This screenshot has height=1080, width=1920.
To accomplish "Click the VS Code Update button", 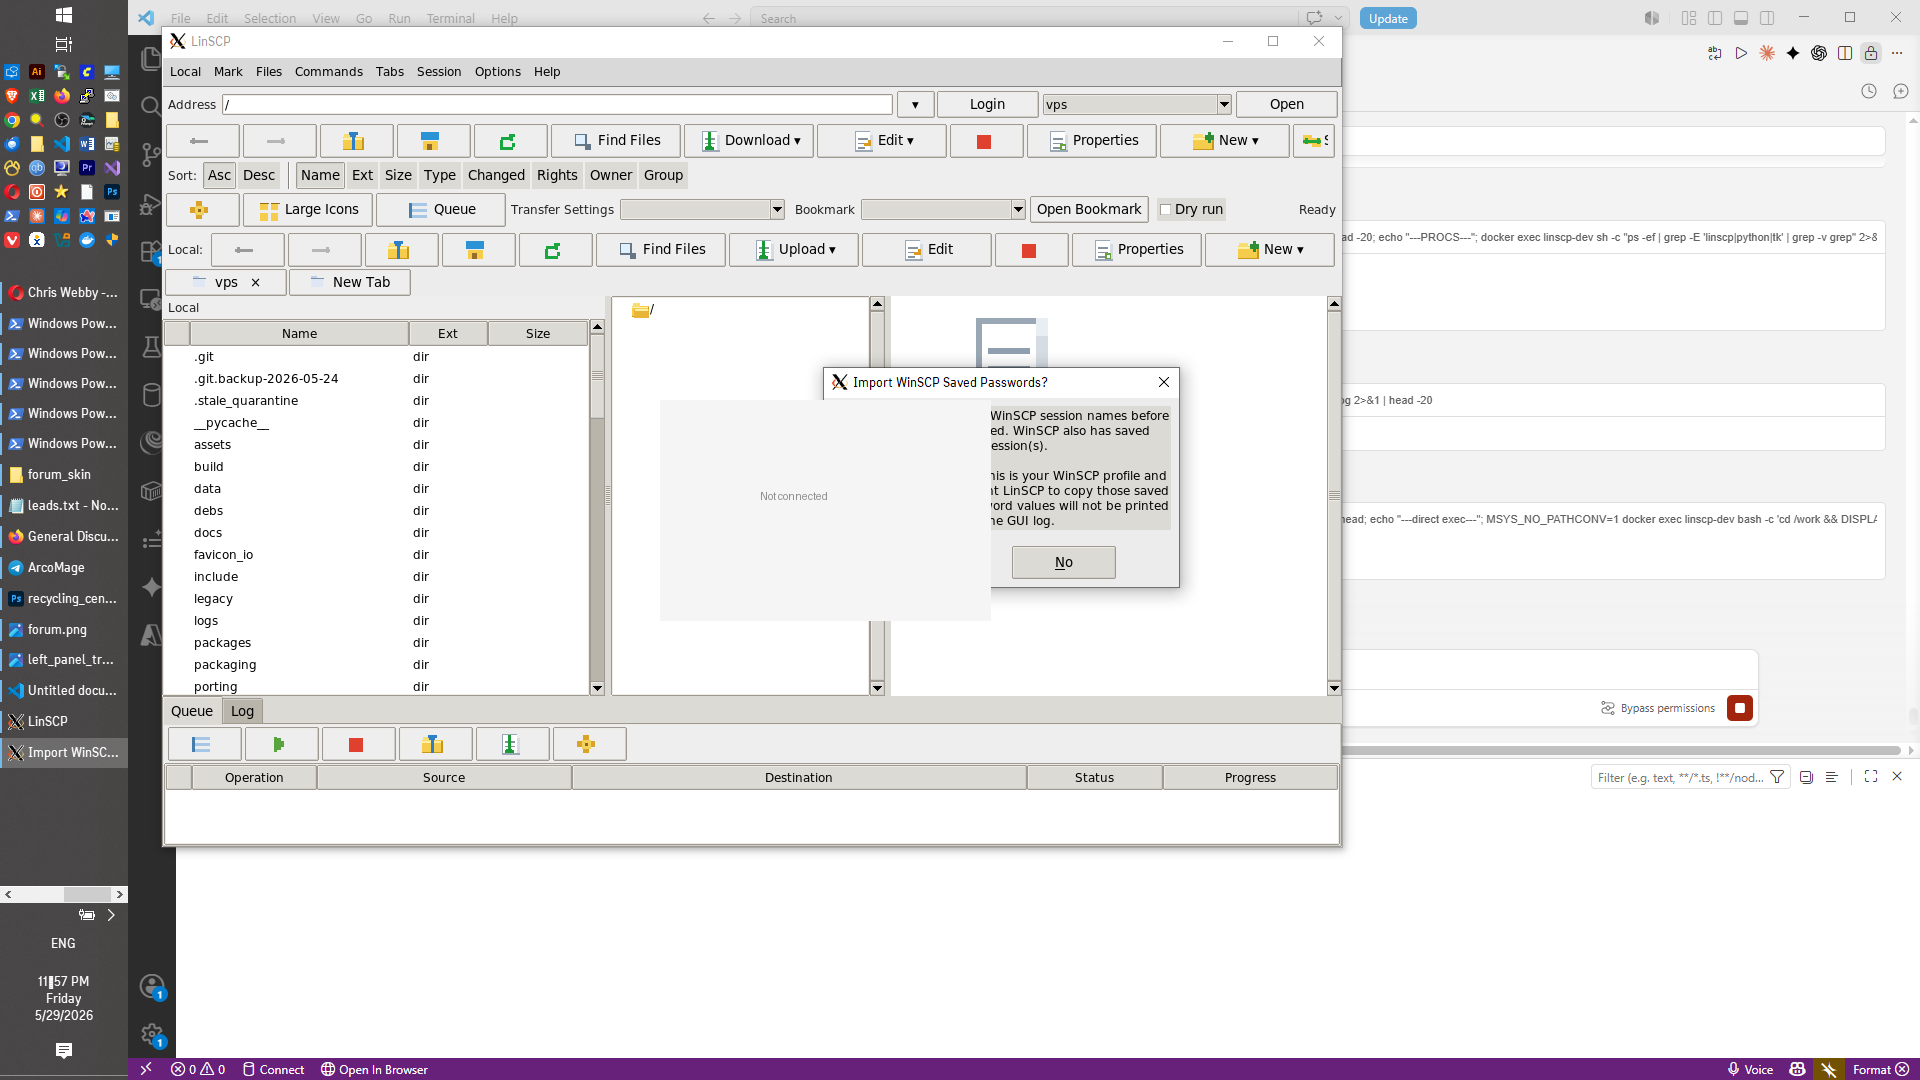I will click(1388, 18).
